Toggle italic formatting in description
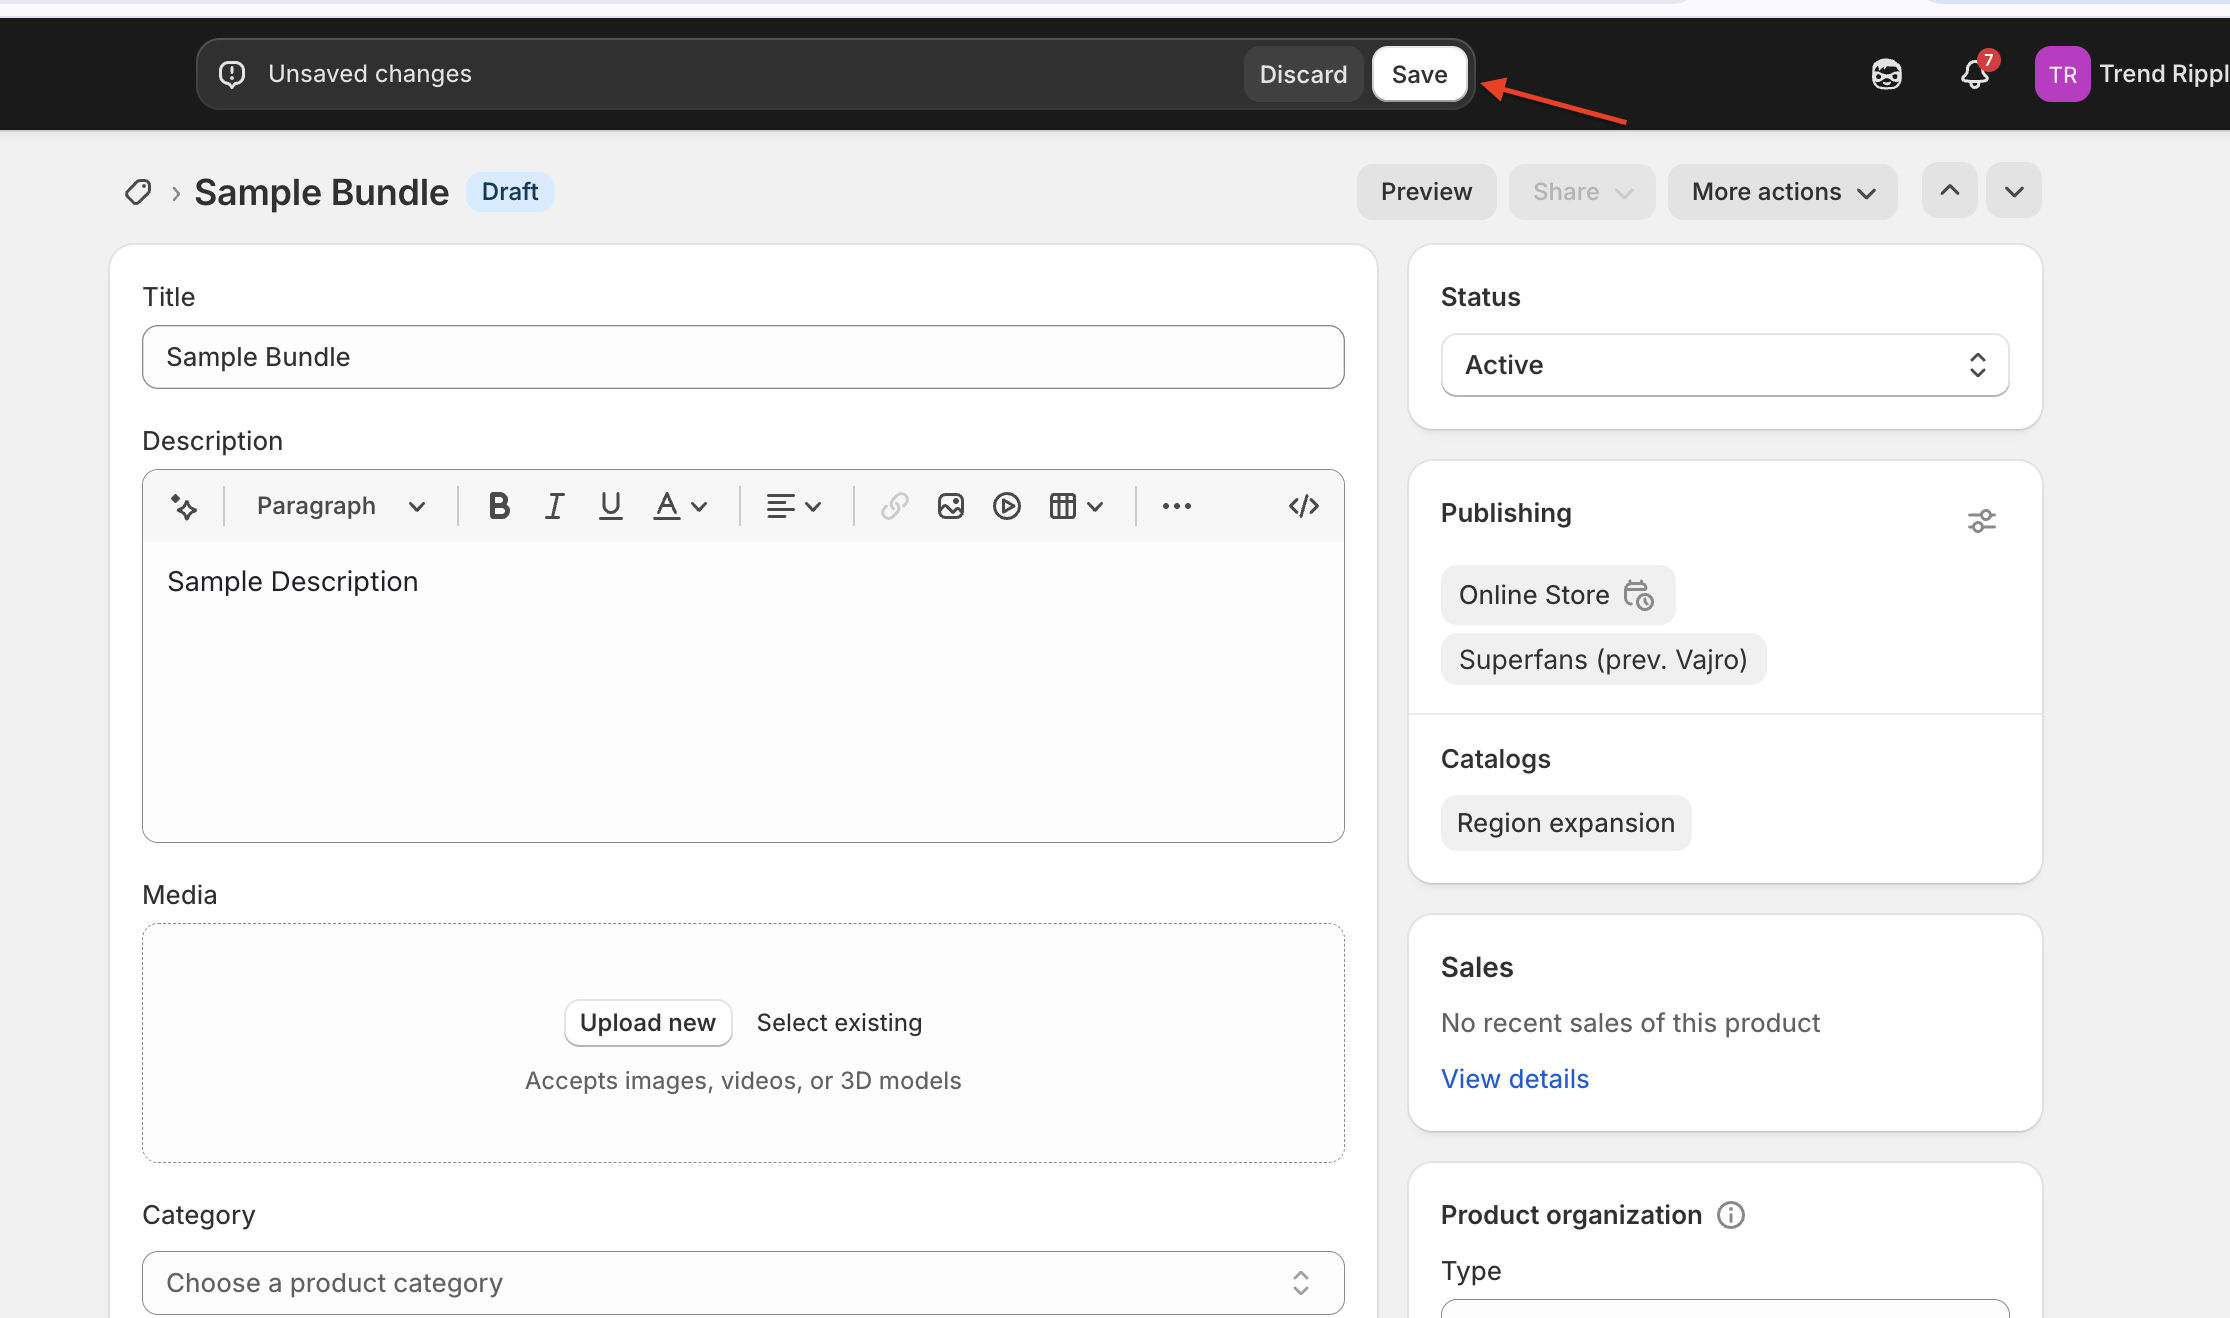This screenshot has height=1318, width=2230. (x=554, y=506)
